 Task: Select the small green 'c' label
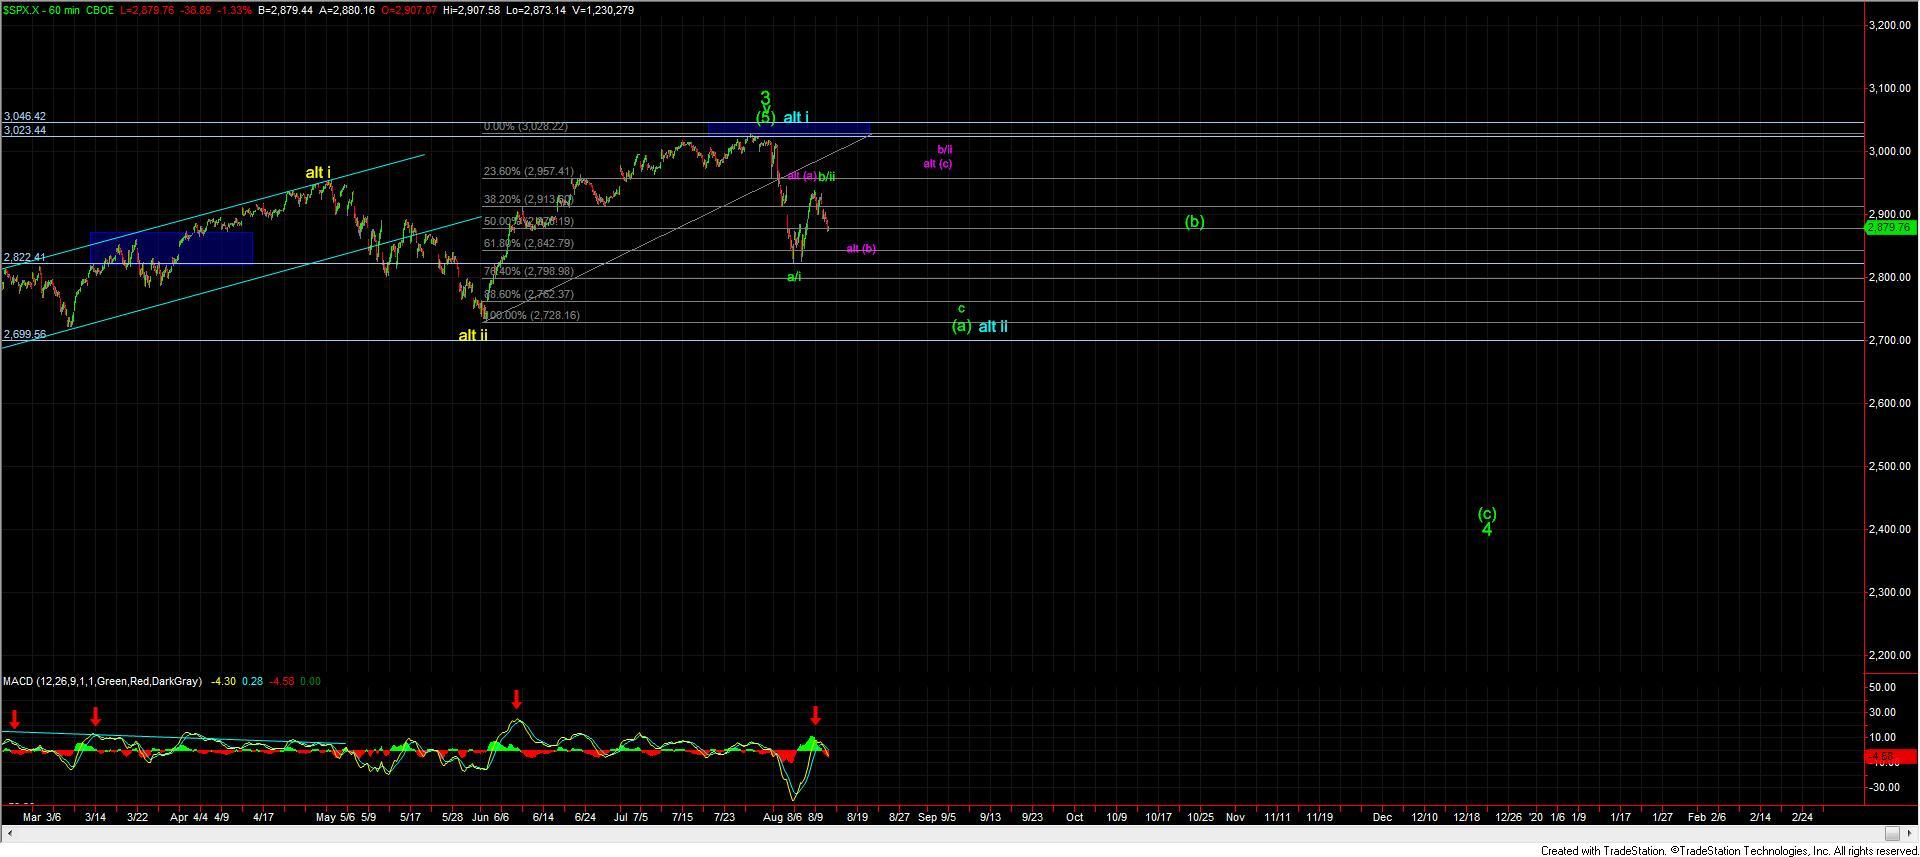pos(961,309)
